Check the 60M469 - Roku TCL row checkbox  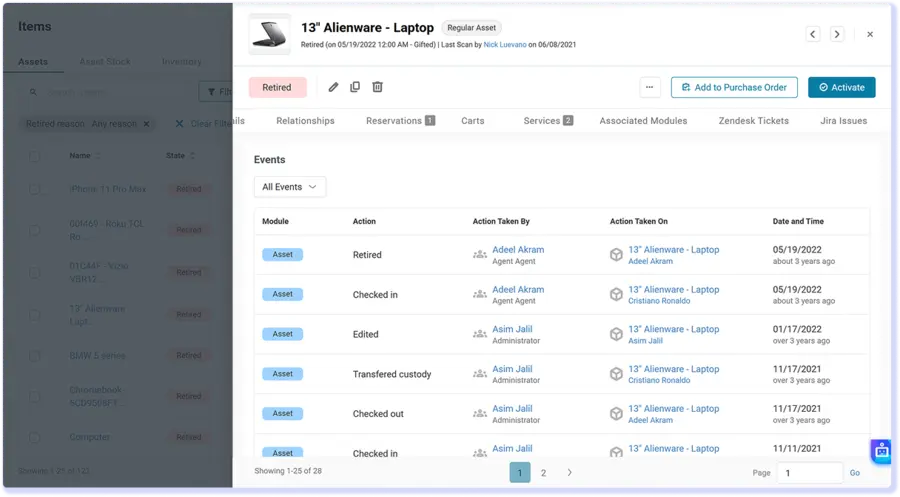click(x=34, y=230)
